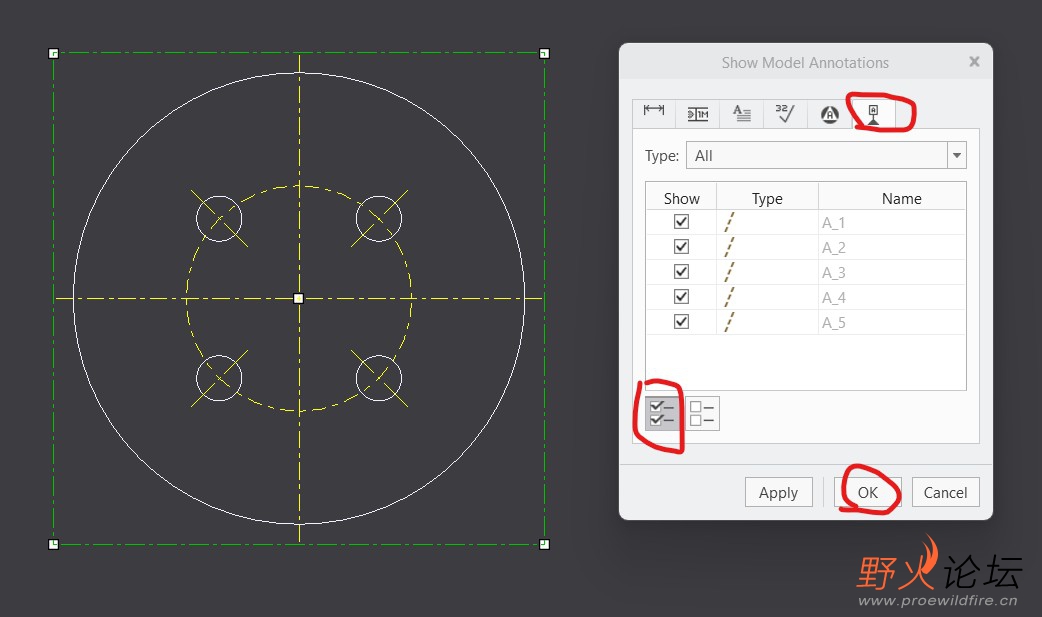Confirm with the OK button
The height and width of the screenshot is (617, 1042).
[867, 492]
